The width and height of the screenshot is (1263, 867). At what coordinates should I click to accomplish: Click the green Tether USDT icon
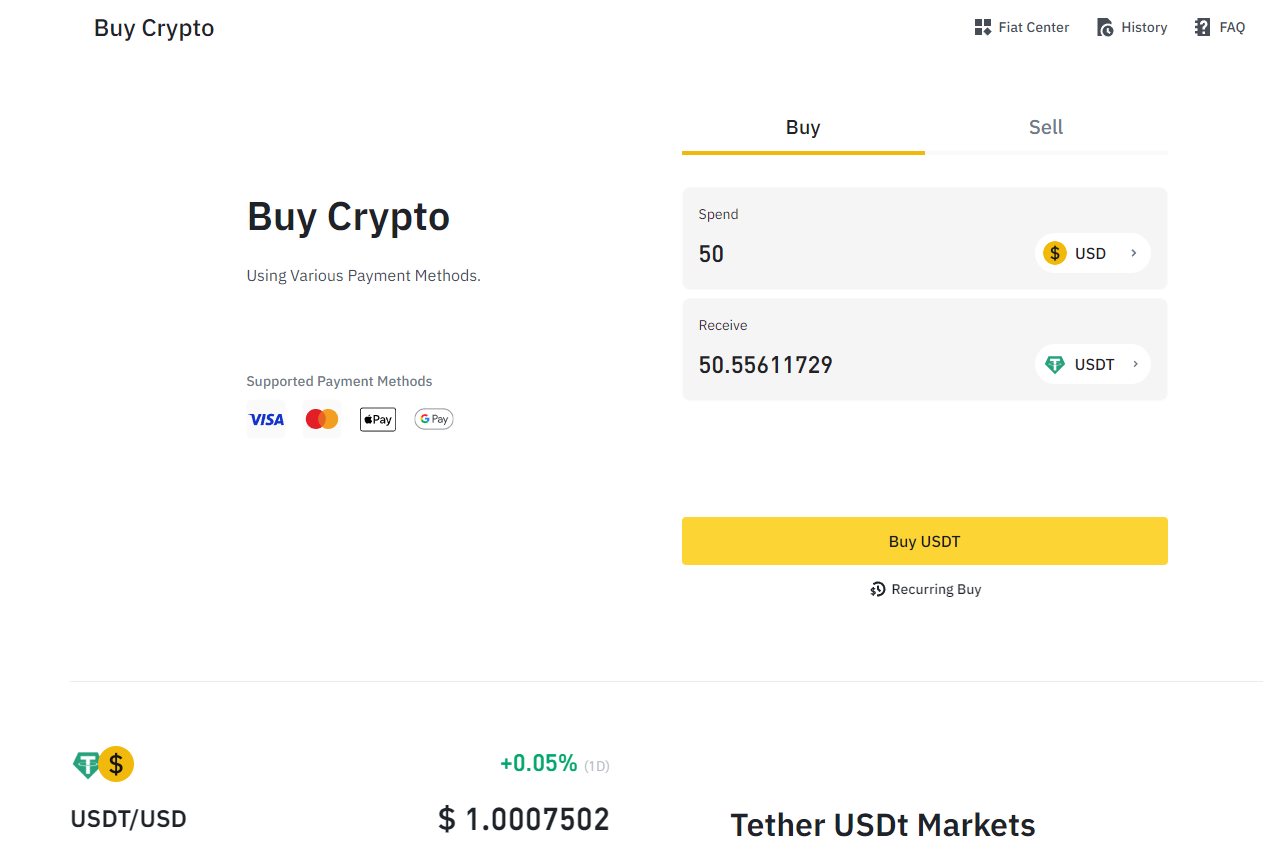coord(1055,365)
